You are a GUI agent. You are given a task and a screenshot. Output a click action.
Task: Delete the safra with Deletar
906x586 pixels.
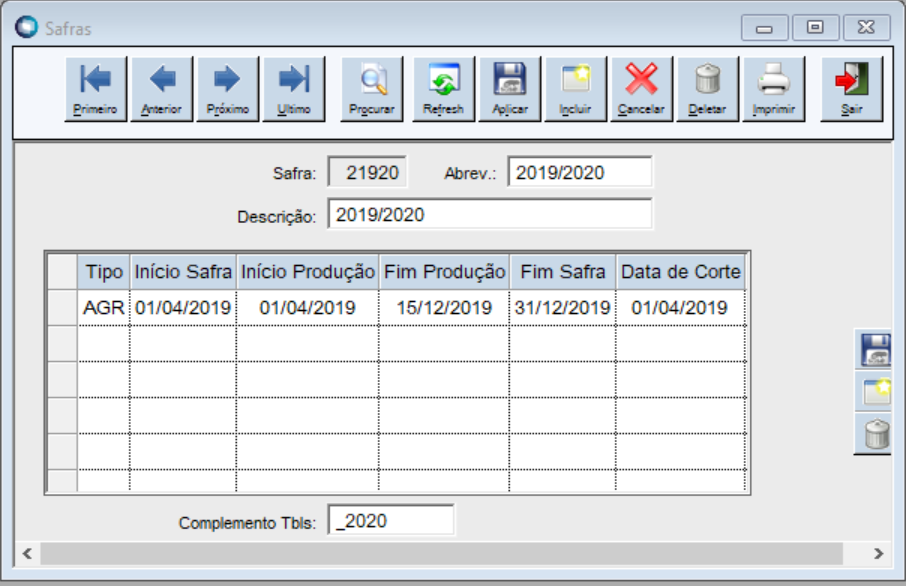coord(708,89)
